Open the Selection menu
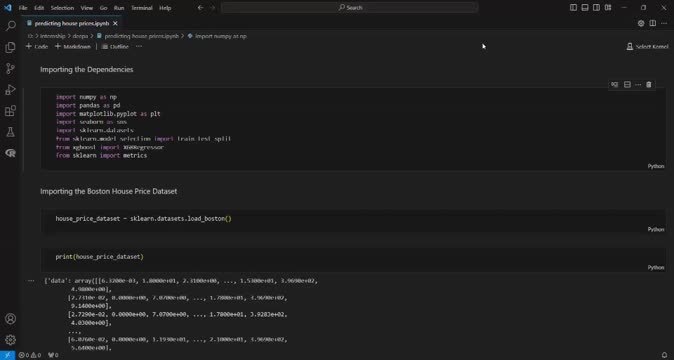The image size is (674, 360). click(x=62, y=8)
